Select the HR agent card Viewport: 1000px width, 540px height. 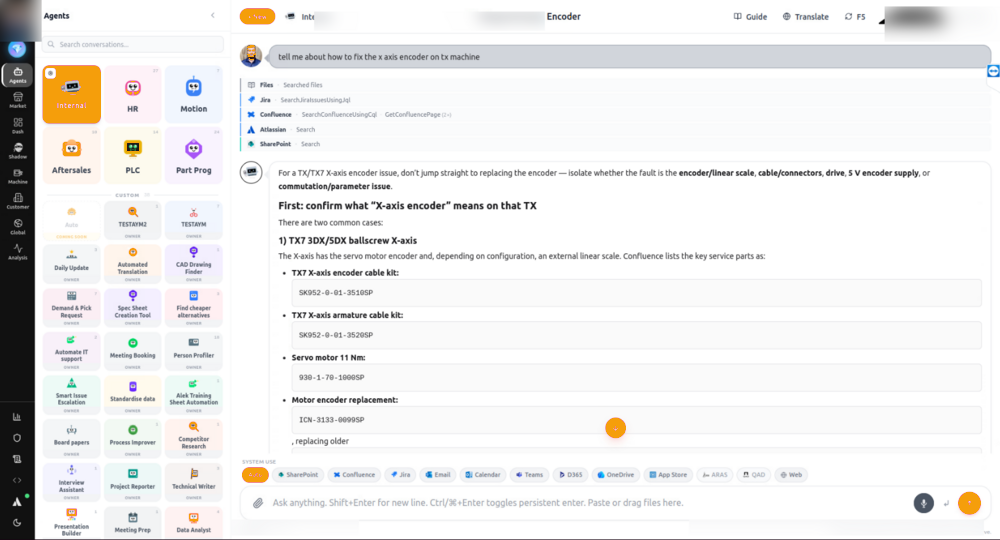tap(133, 94)
